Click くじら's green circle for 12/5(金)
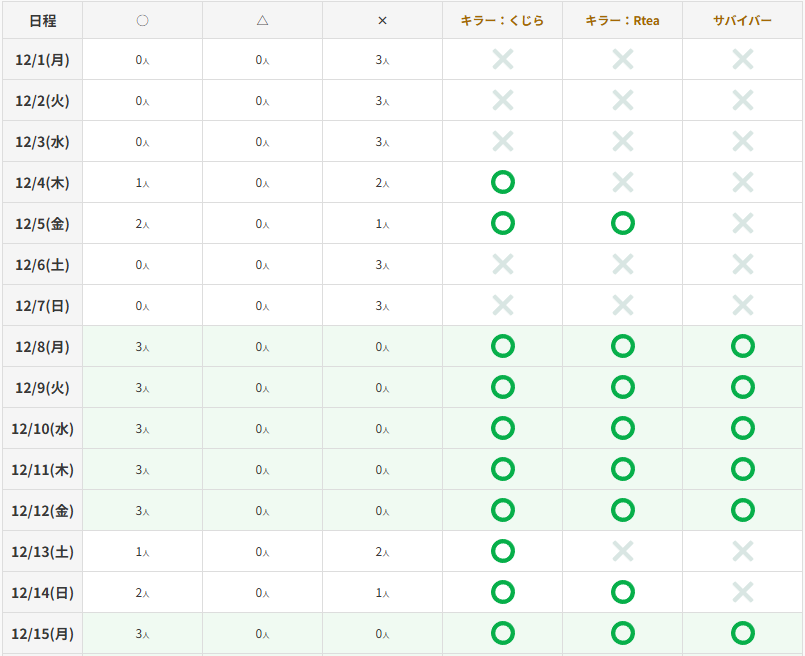805x656 pixels. click(x=503, y=223)
